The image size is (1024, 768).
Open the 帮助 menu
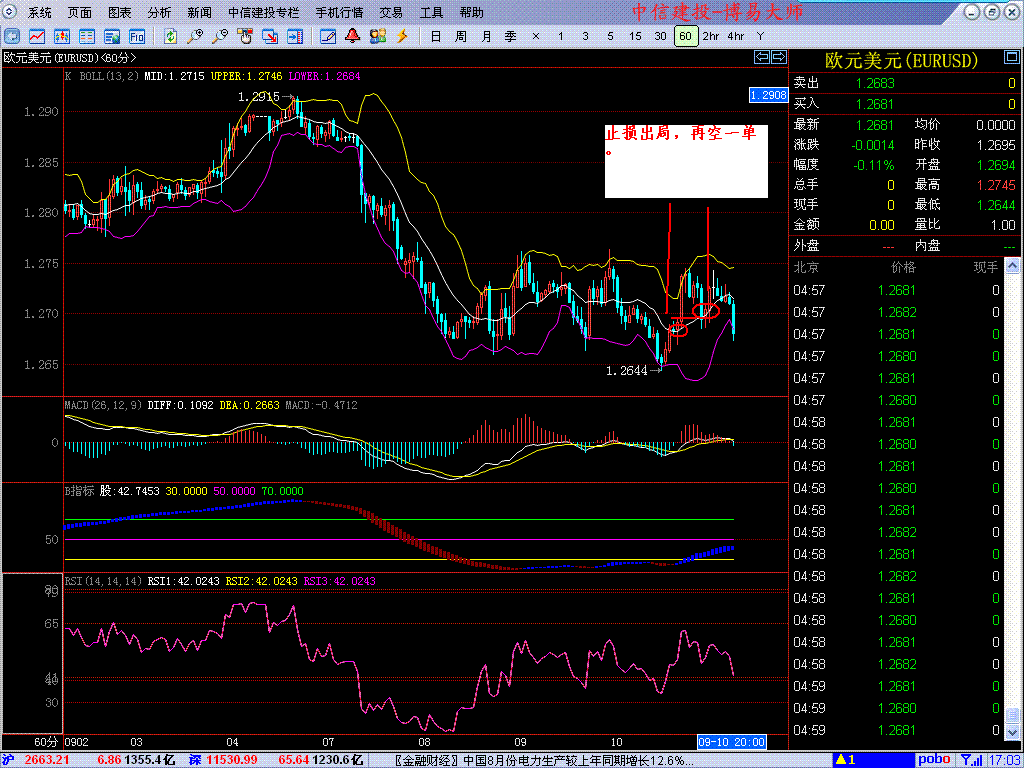tap(472, 12)
